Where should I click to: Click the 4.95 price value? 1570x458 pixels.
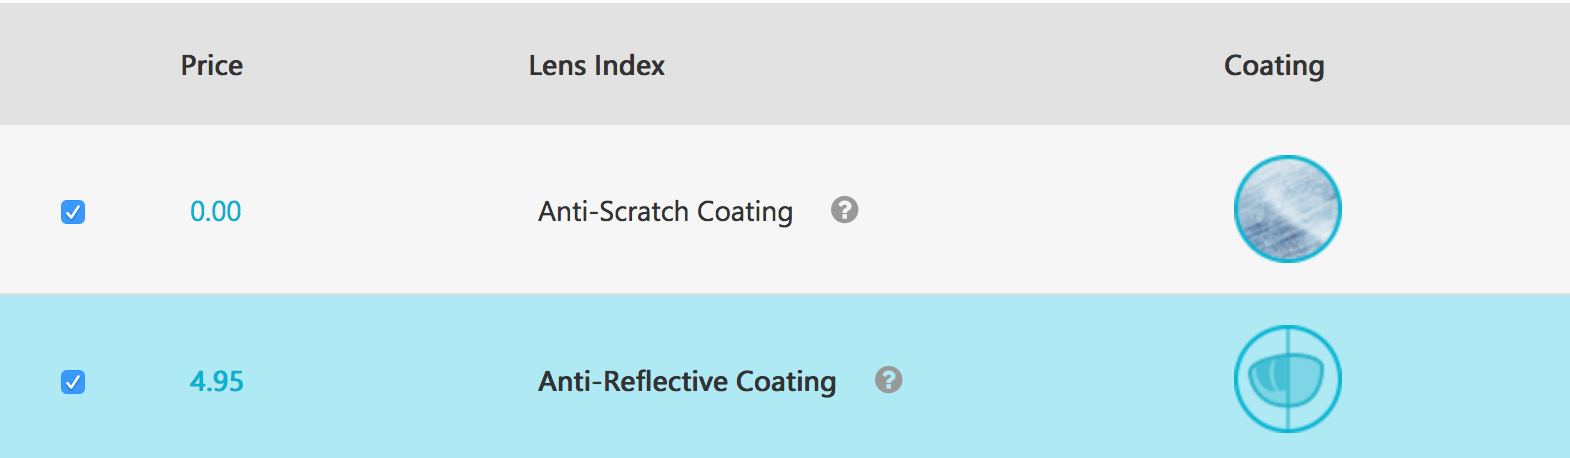pyautogui.click(x=217, y=382)
